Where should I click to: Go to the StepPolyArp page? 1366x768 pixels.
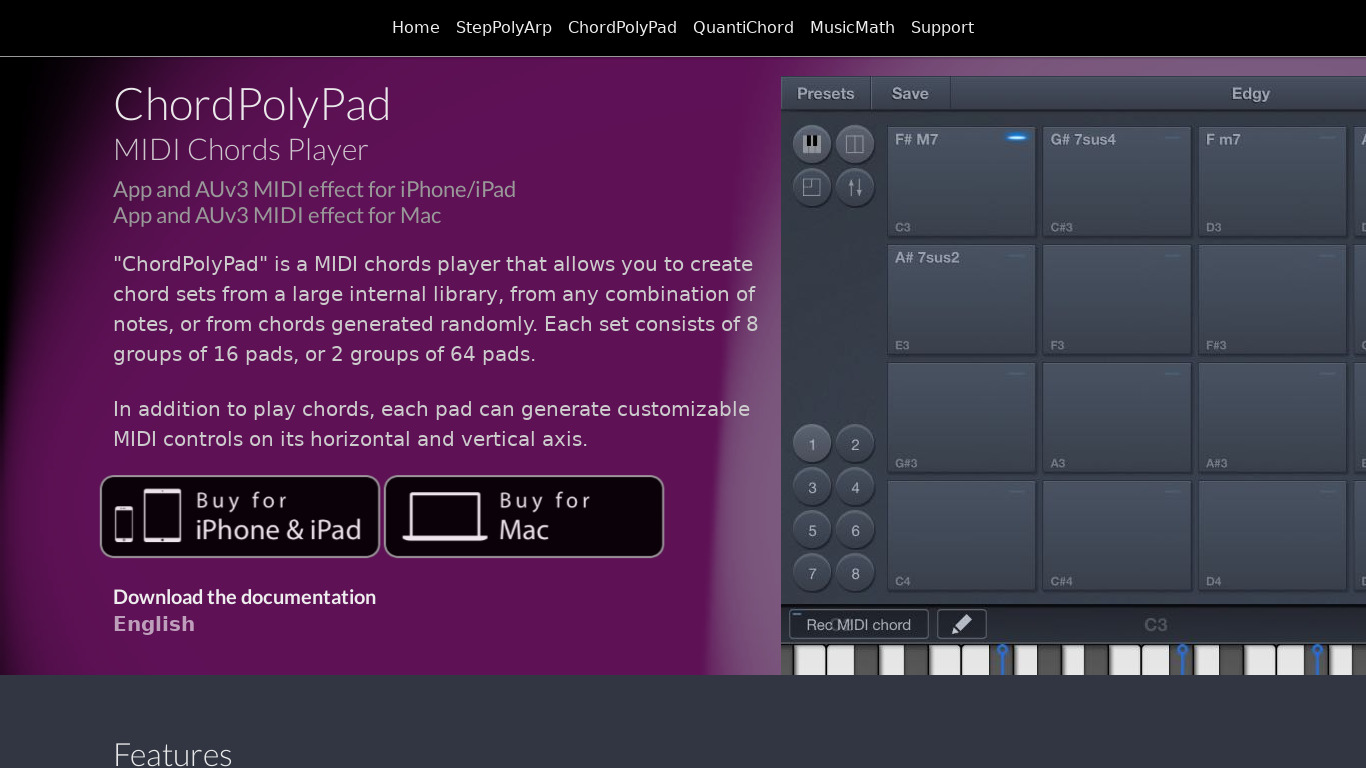click(x=504, y=27)
